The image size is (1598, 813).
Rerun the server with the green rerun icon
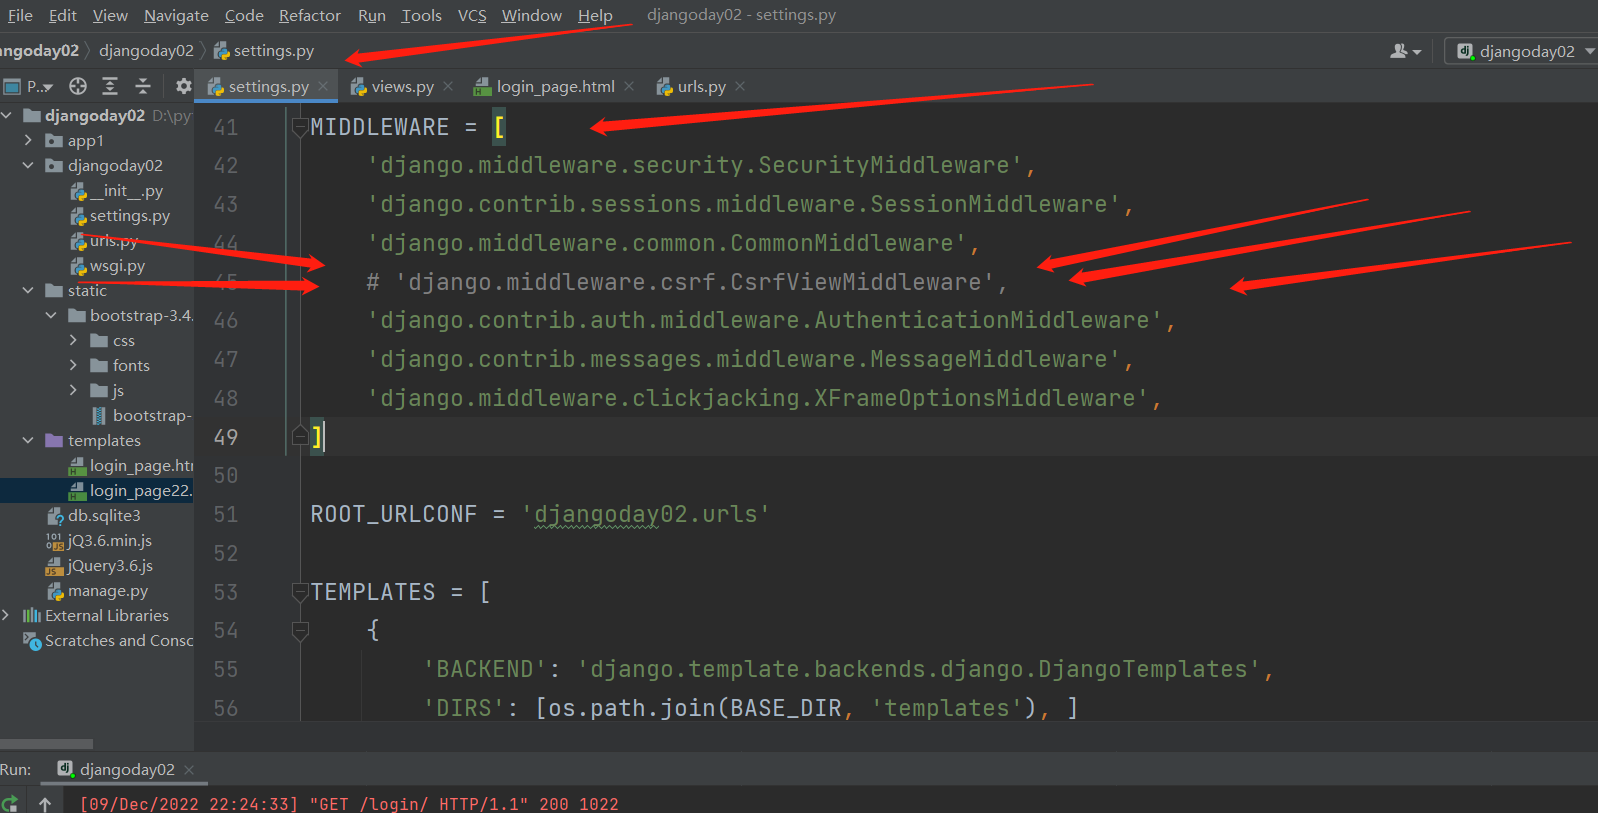(9, 803)
